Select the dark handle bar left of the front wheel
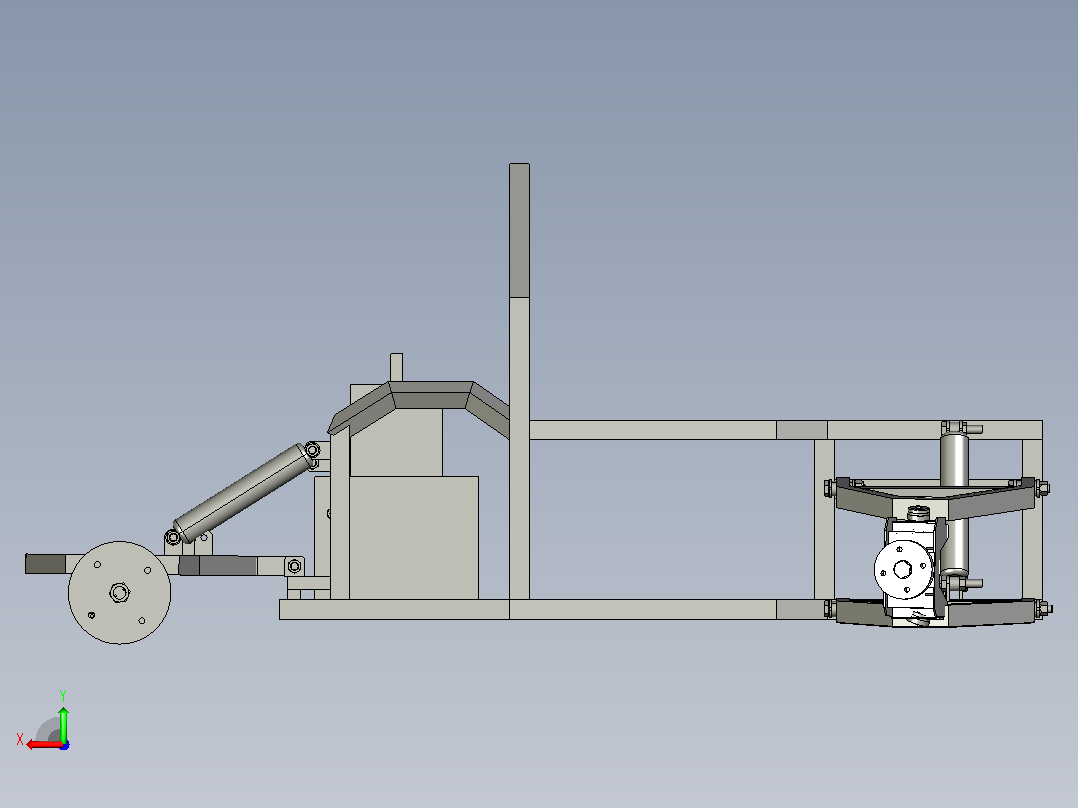1078x808 pixels. 45,564
